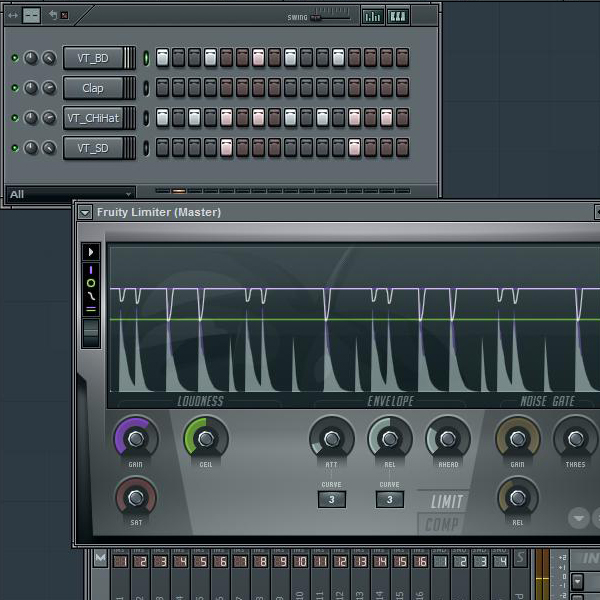Viewport: 600px width, 600px height.
Task: Toggle Clap channel select indicator
Action: (146, 88)
